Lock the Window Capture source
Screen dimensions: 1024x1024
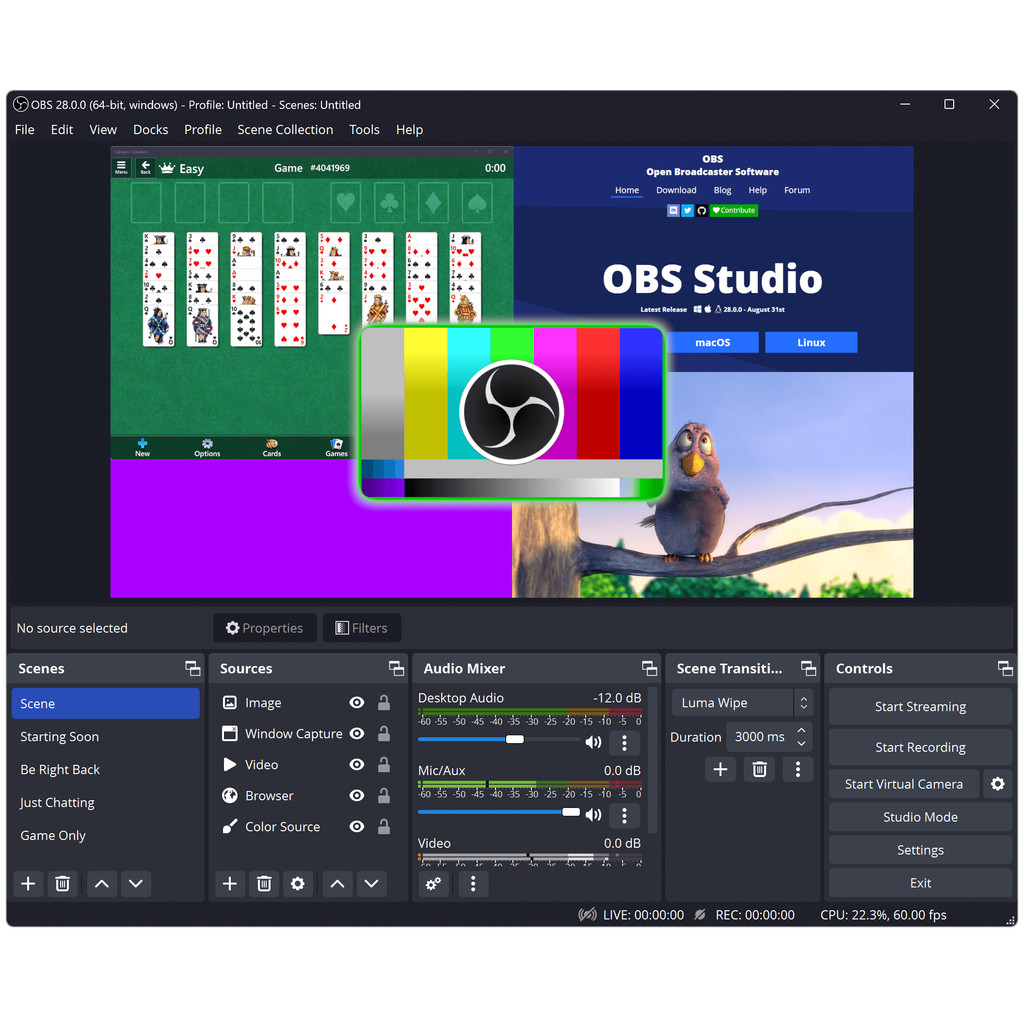coord(384,733)
